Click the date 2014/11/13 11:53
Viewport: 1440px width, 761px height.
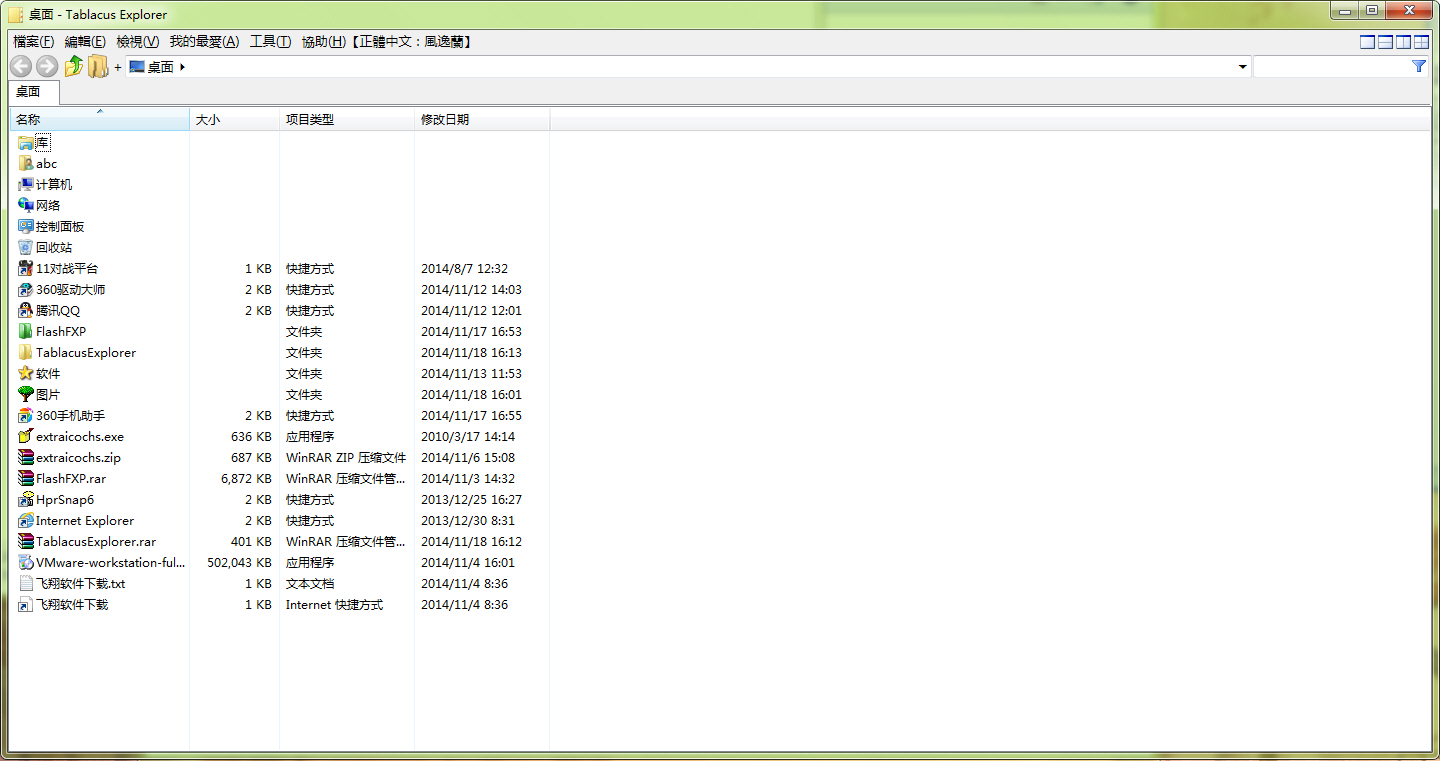coord(471,374)
